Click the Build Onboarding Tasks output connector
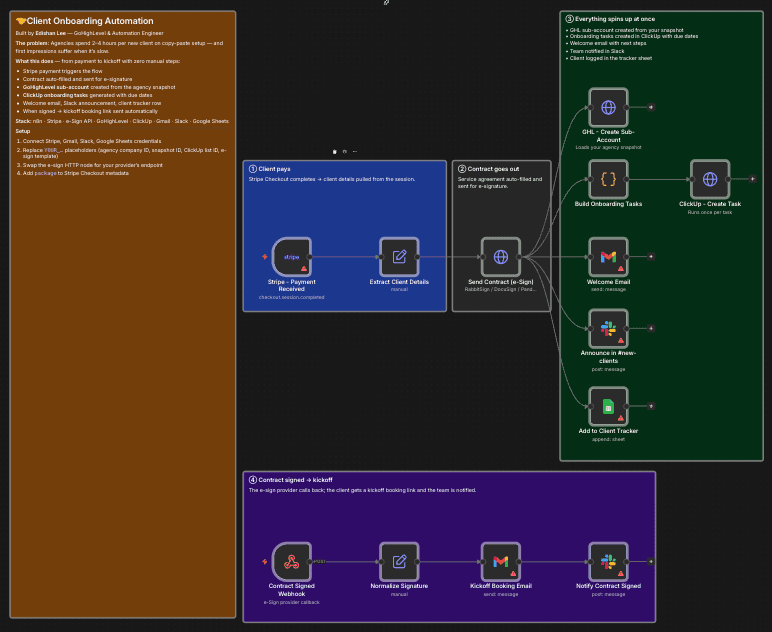This screenshot has height=632, width=772. (x=627, y=179)
